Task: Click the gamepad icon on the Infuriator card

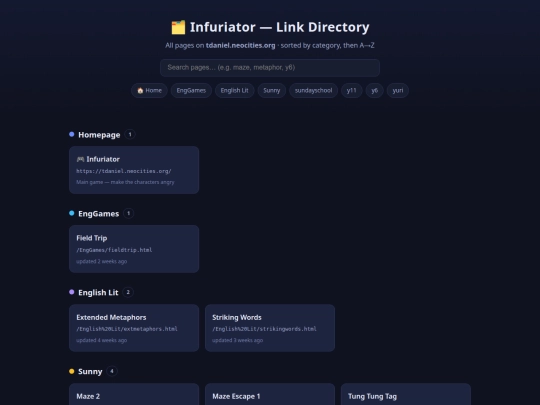Action: [80, 159]
